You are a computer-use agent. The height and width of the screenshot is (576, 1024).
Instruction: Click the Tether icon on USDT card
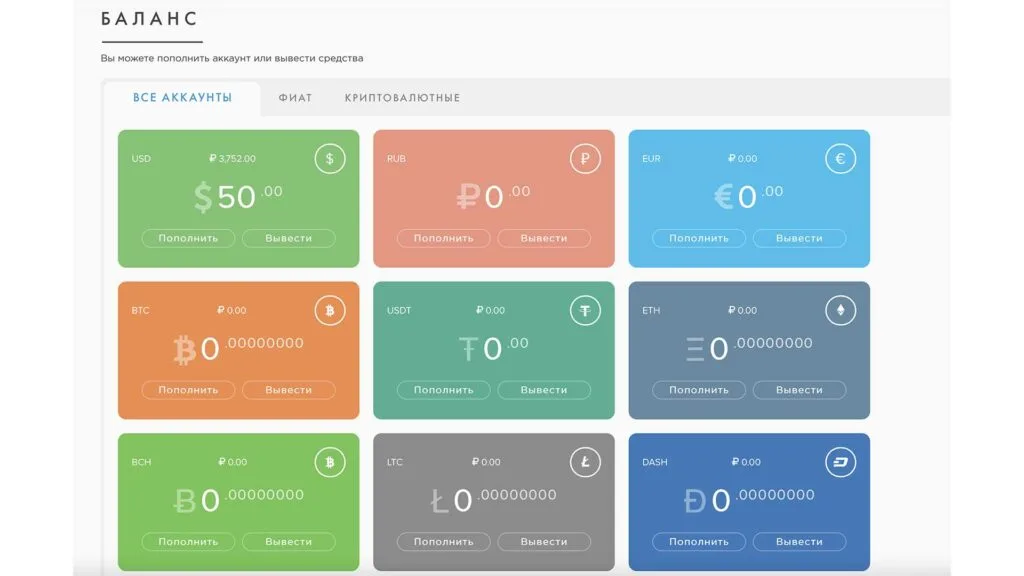585,311
